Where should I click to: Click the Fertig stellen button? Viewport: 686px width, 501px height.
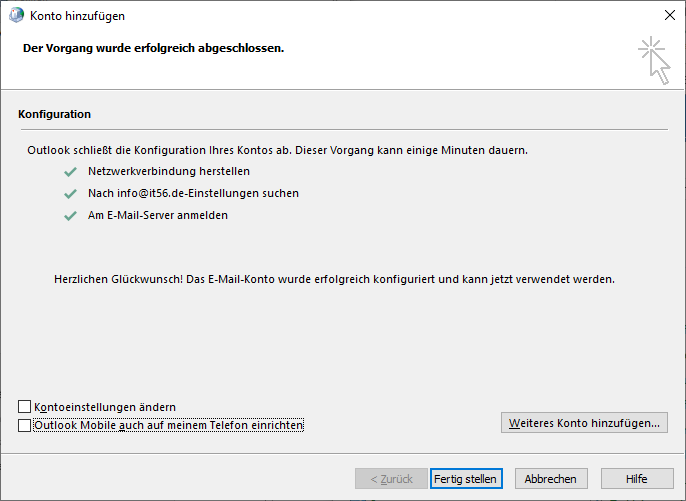point(466,479)
